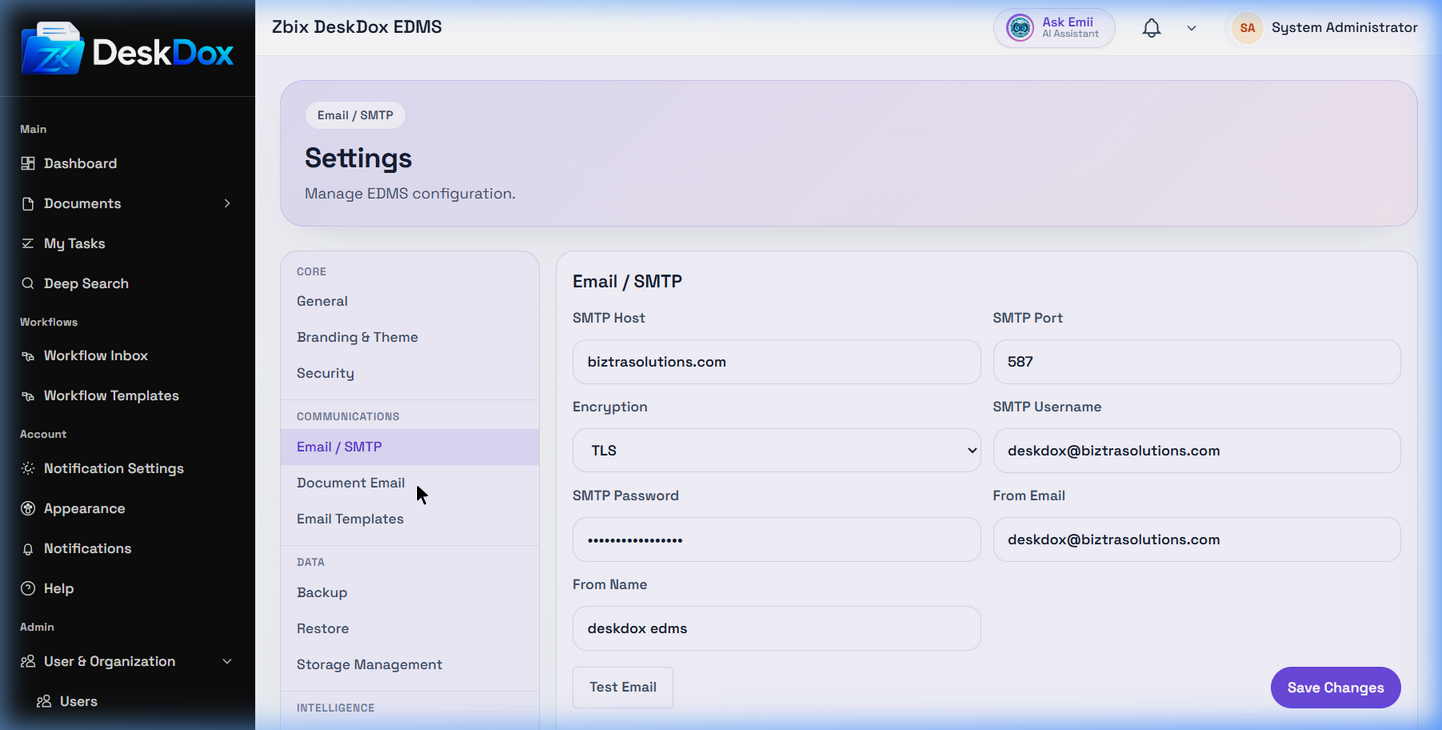This screenshot has width=1442, height=730.
Task: Click the SMTP Port field
Action: click(x=1196, y=361)
